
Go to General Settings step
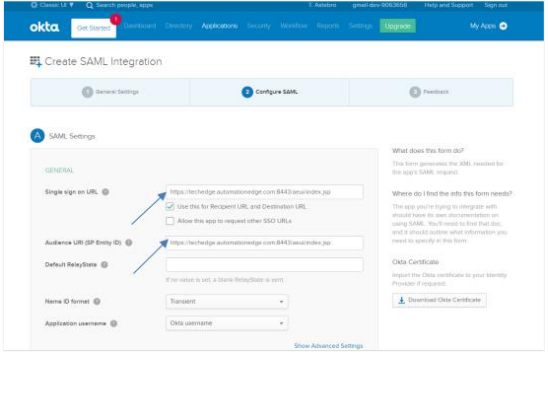[110, 92]
